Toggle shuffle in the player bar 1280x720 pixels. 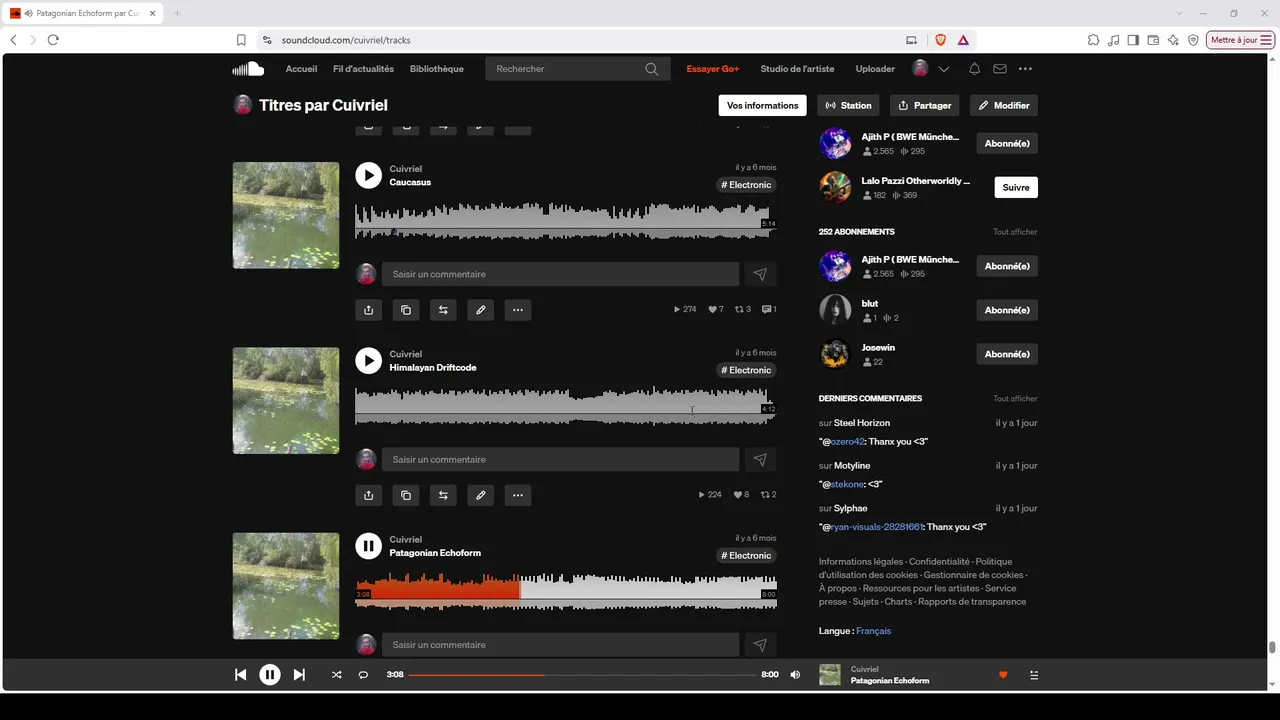pyautogui.click(x=336, y=675)
